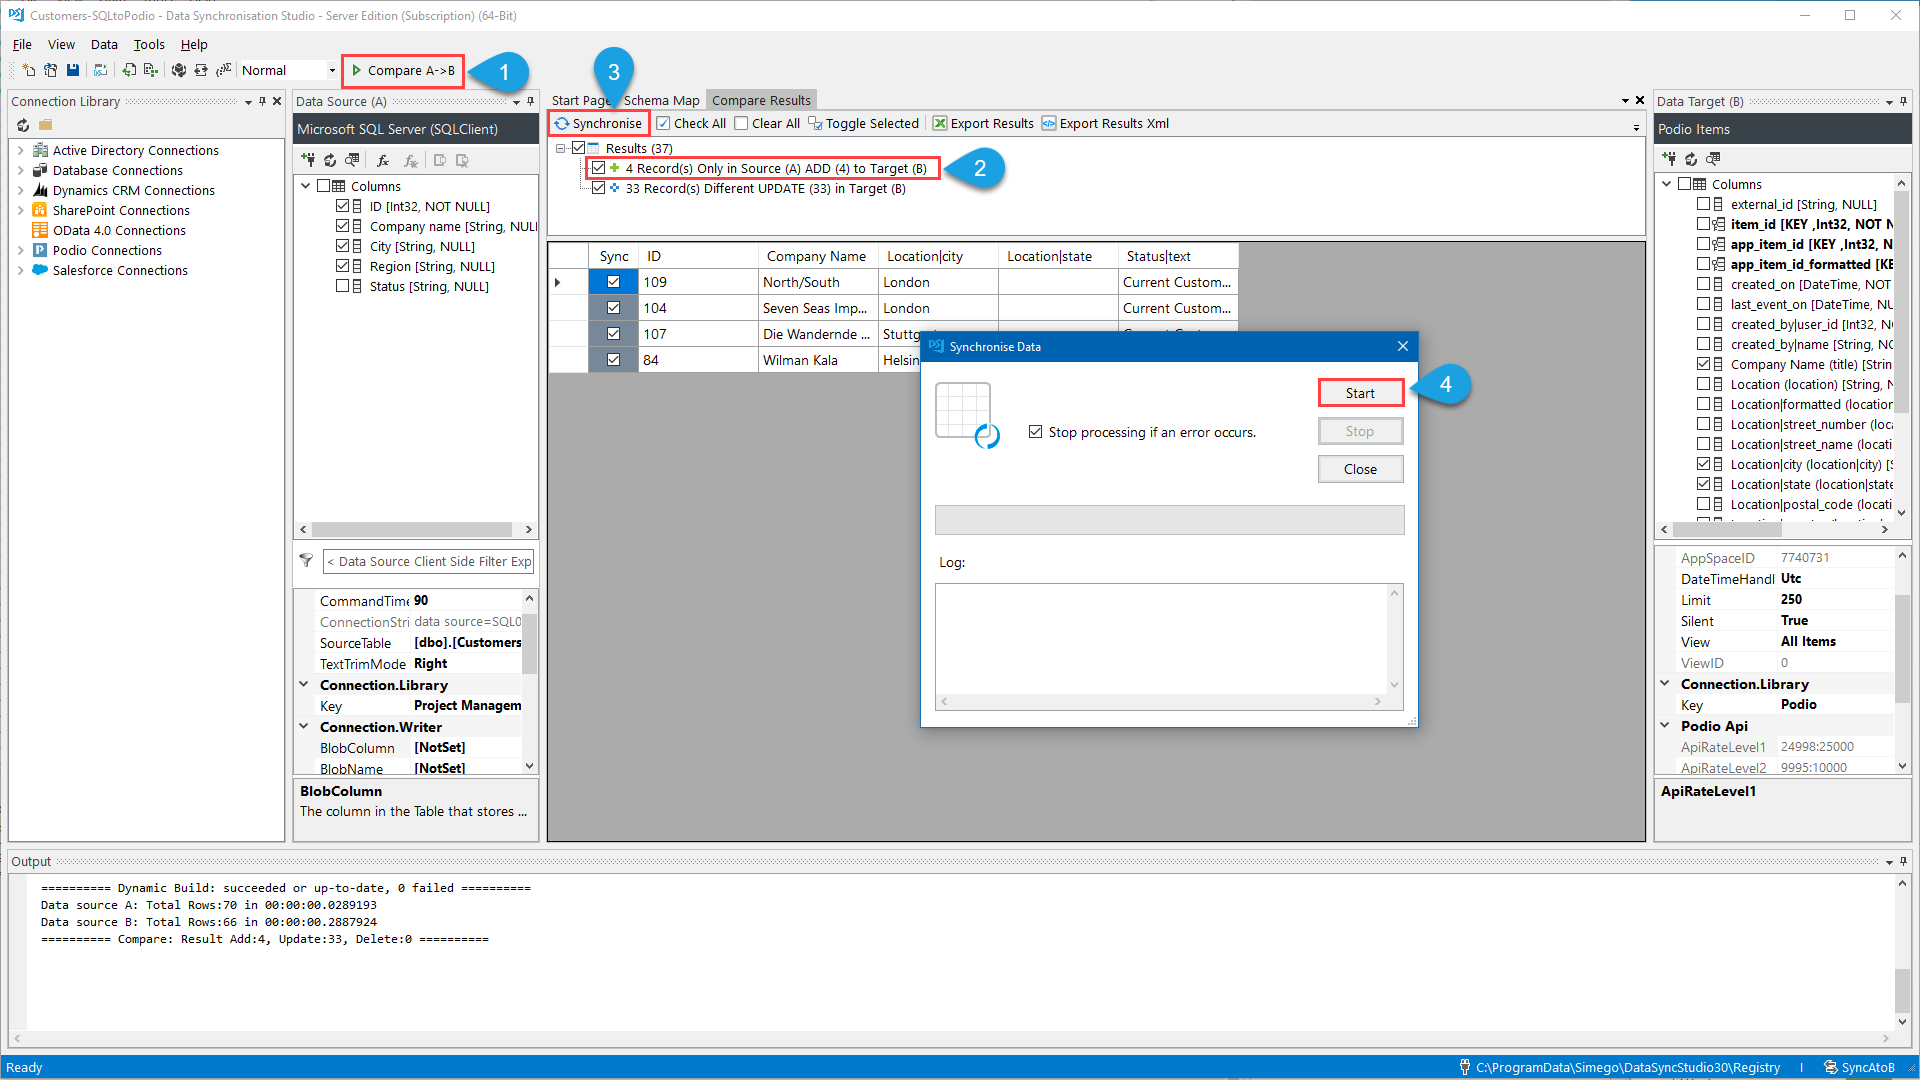The image size is (1920, 1080).
Task: Open the Tools menu
Action: coord(149,44)
